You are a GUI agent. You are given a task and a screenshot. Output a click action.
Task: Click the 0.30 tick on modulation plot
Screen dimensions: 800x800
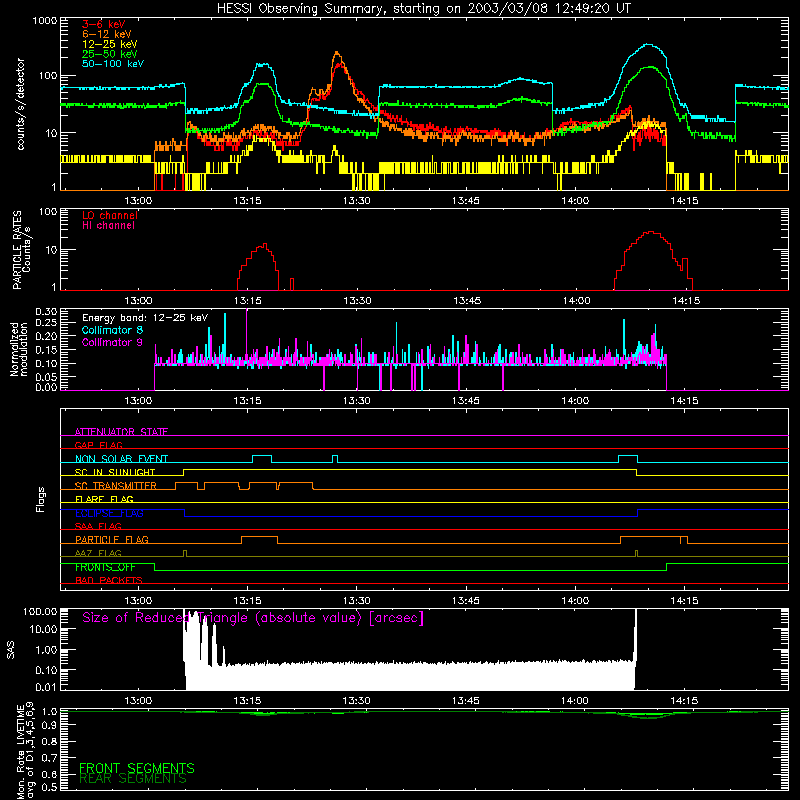(x=46, y=311)
